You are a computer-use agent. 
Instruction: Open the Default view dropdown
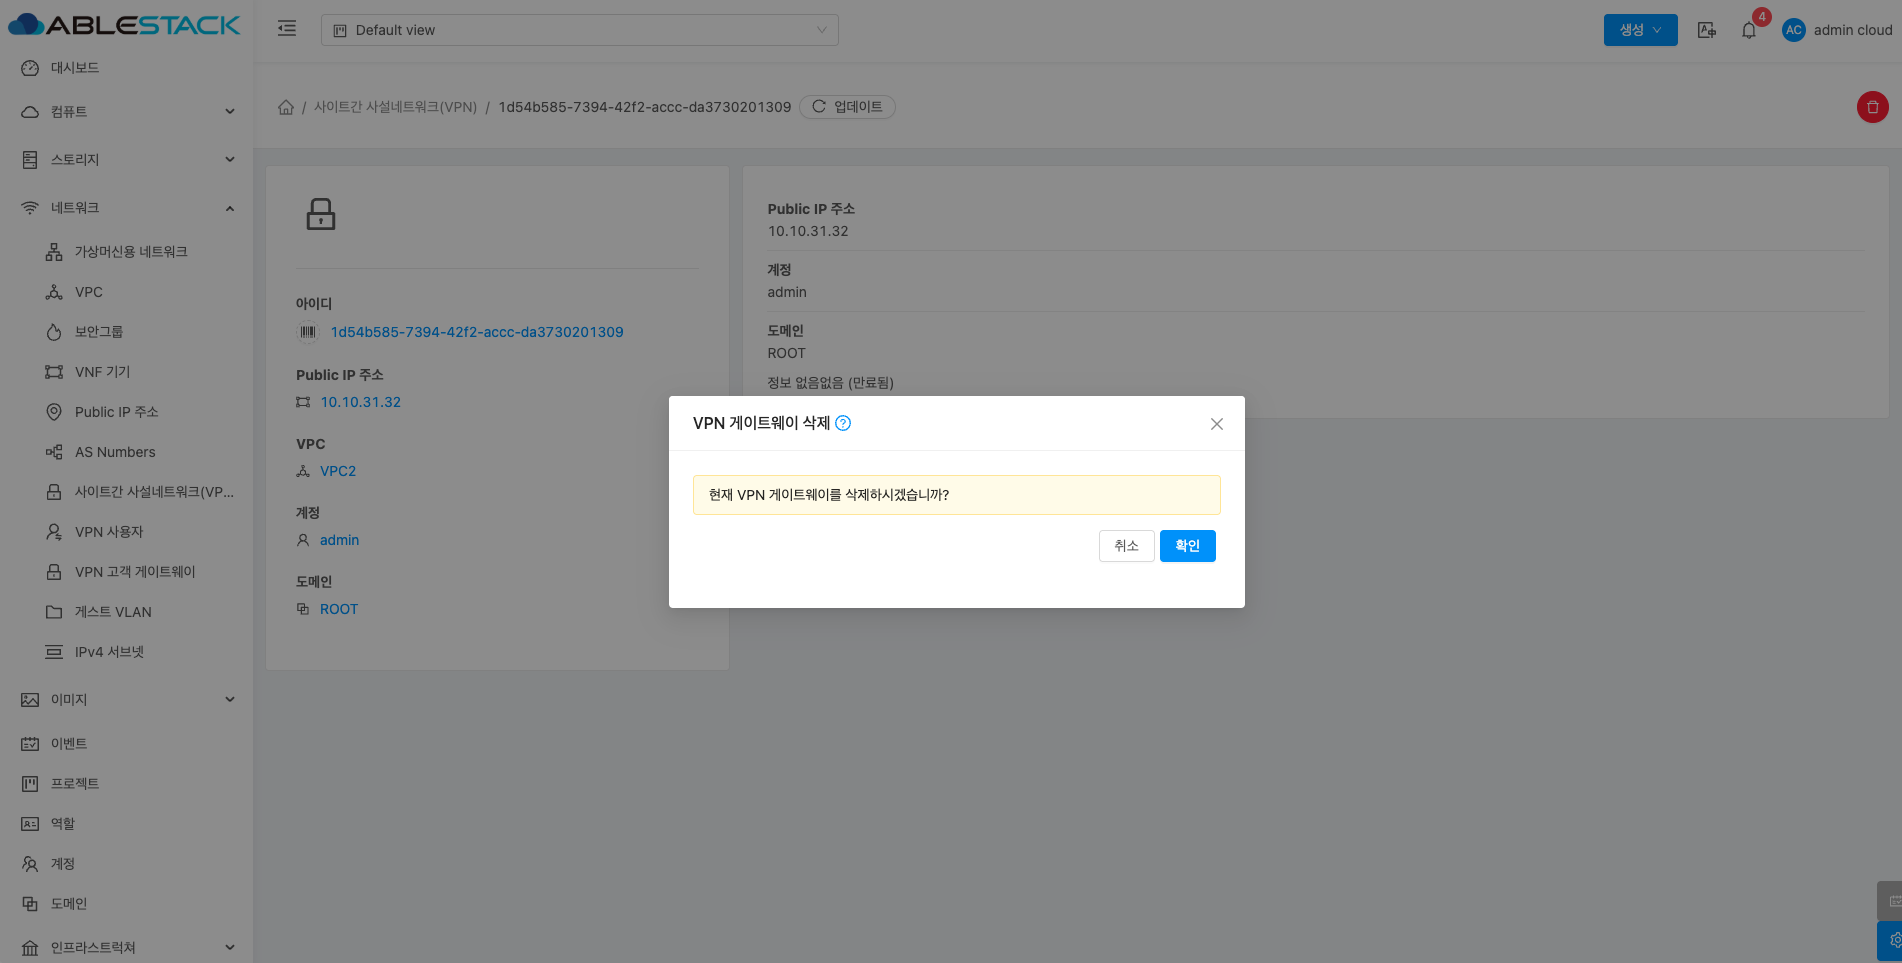(580, 30)
